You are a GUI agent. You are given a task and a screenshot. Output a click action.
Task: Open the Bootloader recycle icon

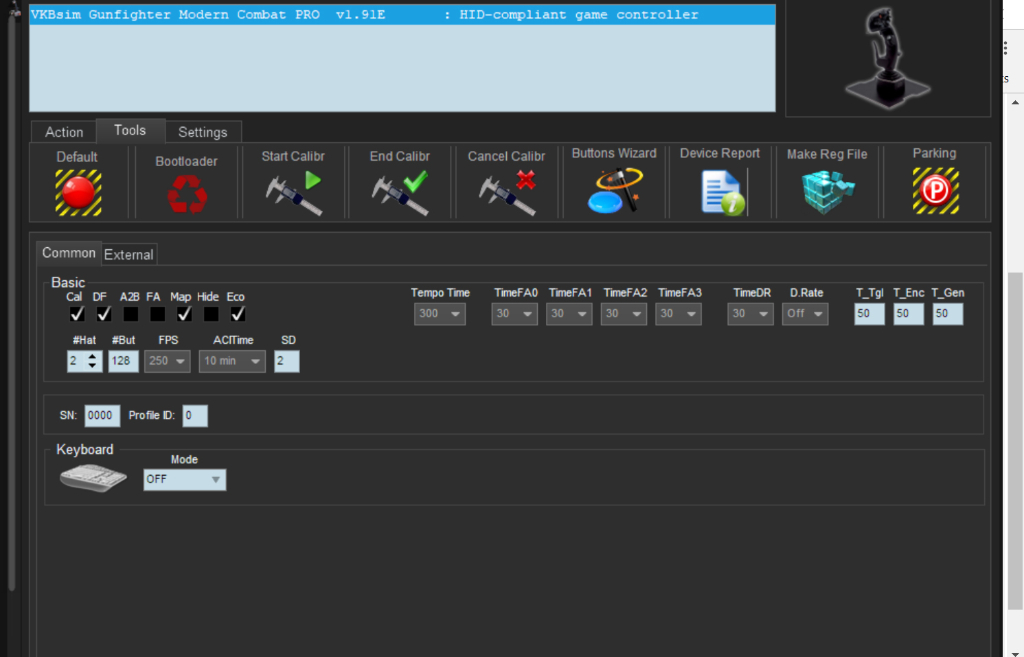(x=187, y=195)
